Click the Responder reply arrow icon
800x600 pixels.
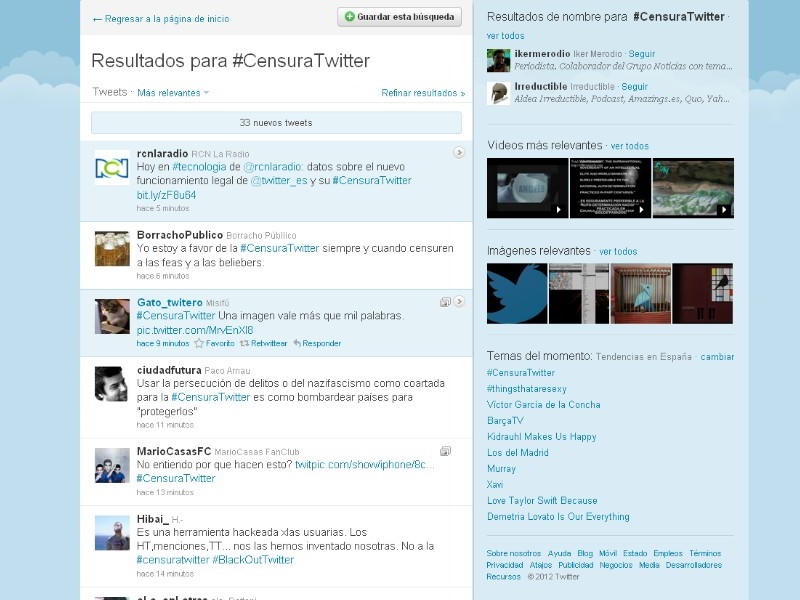(297, 343)
